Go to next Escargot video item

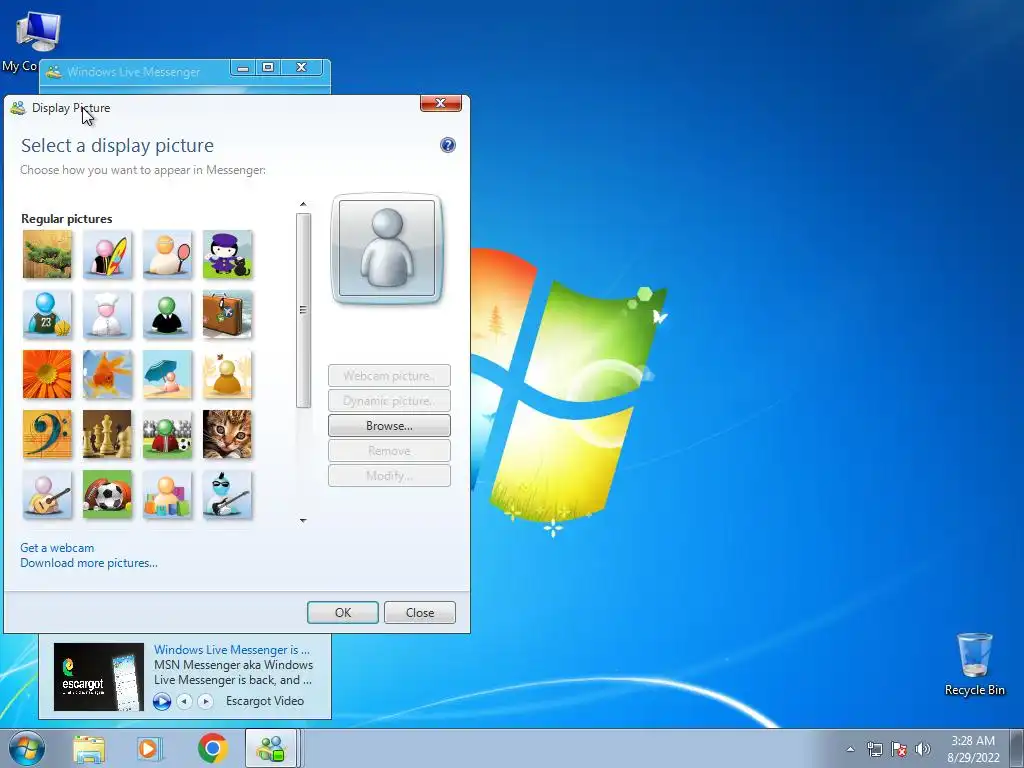pyautogui.click(x=205, y=701)
